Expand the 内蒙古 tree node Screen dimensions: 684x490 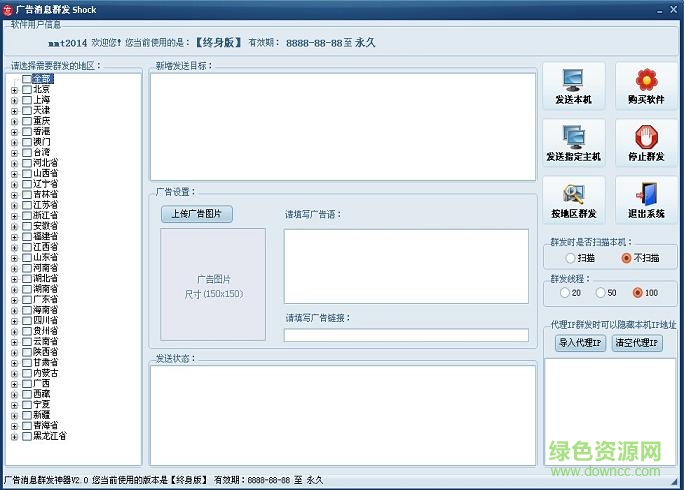14,373
